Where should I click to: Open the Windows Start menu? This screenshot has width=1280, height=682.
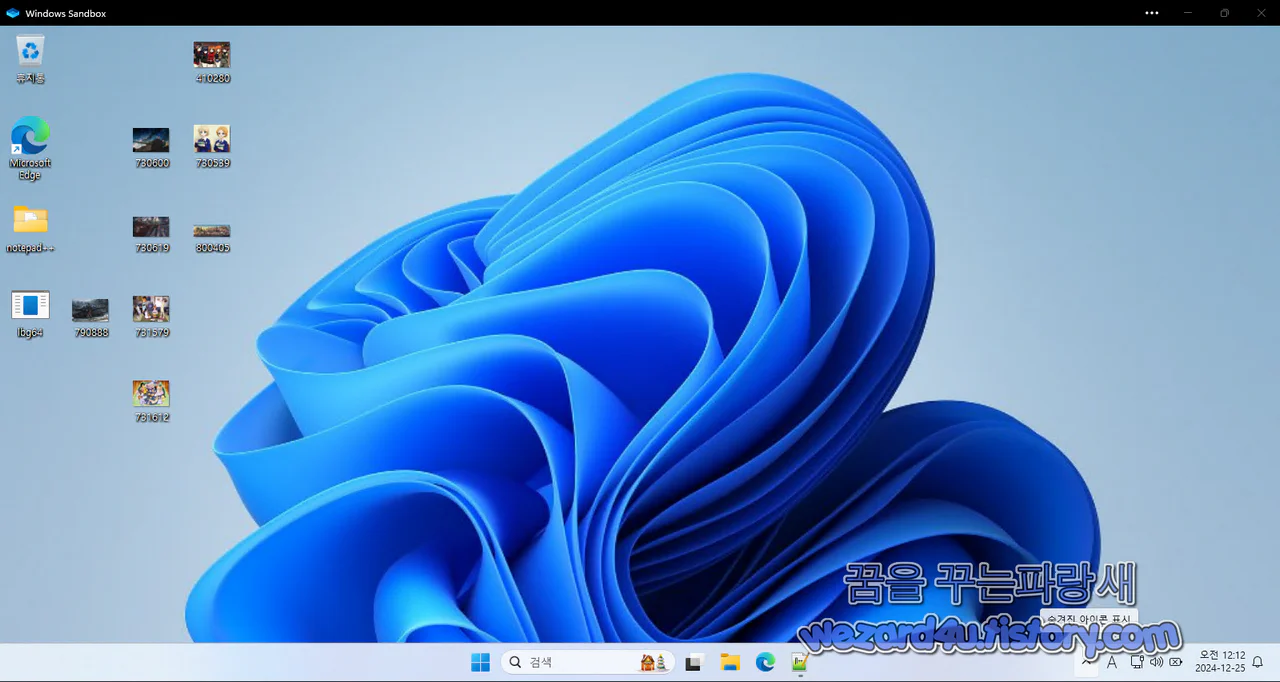coord(480,662)
